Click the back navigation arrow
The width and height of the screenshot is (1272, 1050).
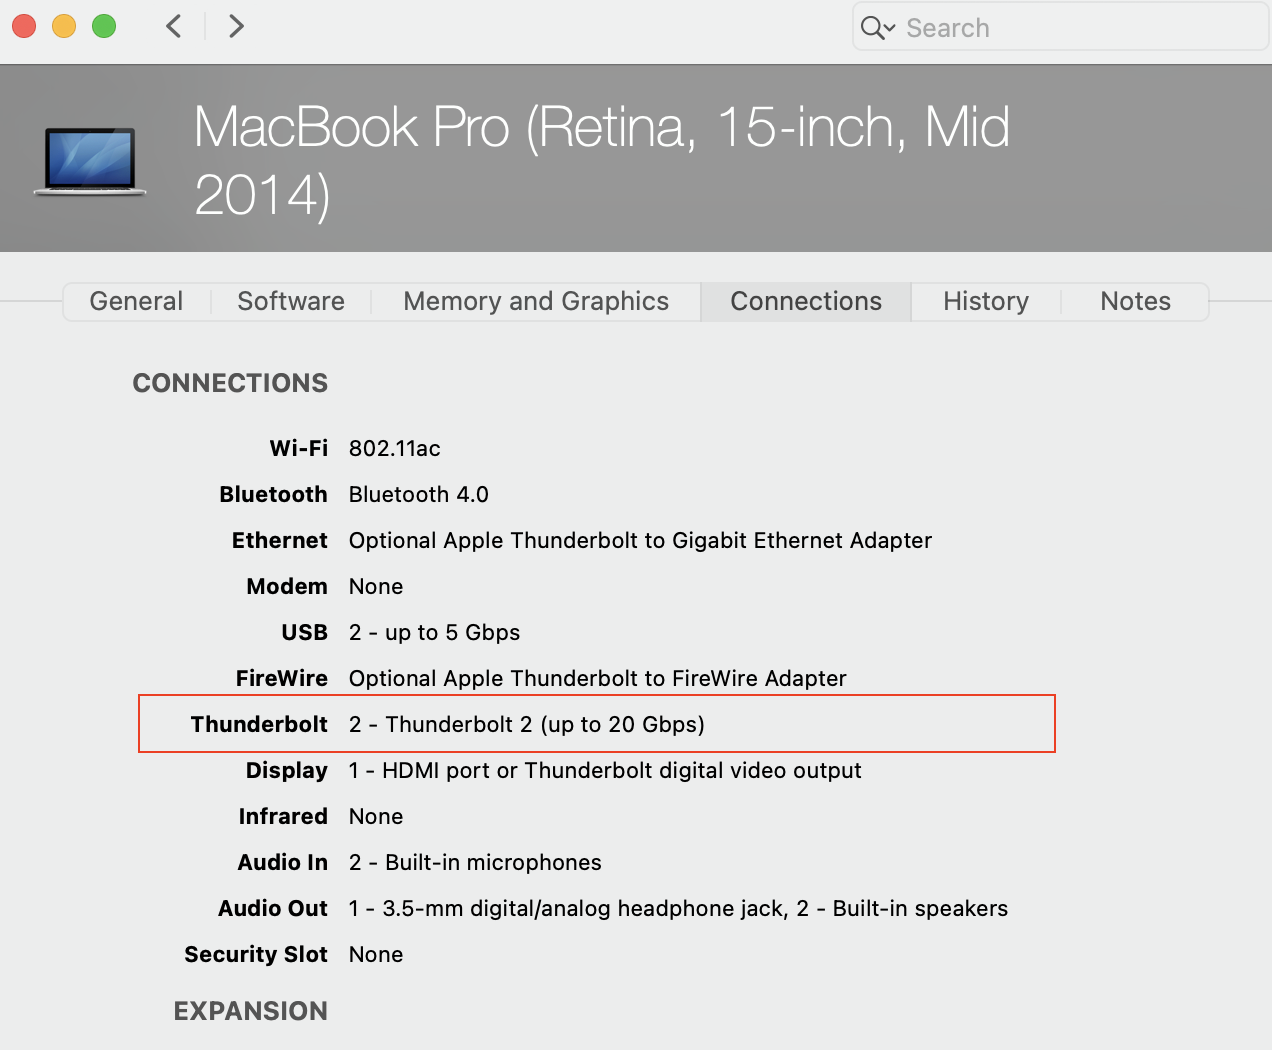[174, 26]
